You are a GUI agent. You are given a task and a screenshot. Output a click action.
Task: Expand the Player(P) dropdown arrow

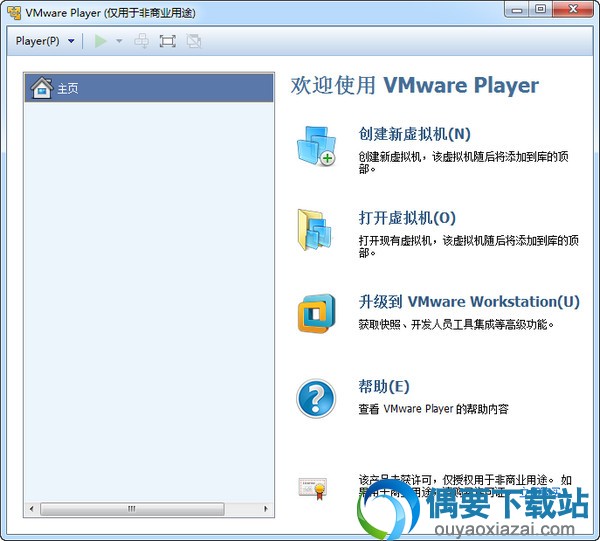pyautogui.click(x=71, y=41)
